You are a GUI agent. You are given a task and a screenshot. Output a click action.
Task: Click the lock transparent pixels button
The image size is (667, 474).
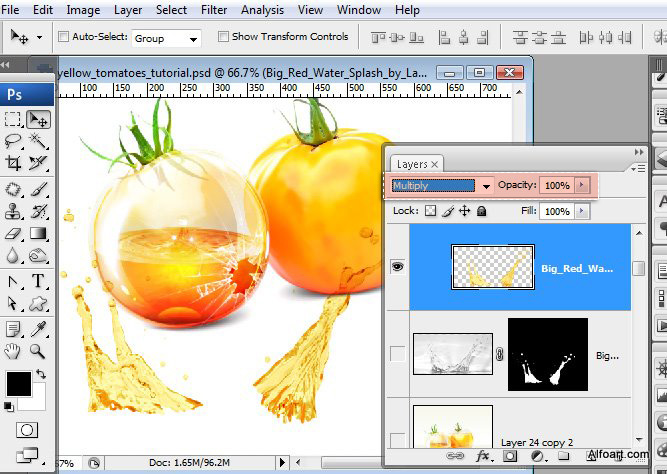tap(430, 211)
